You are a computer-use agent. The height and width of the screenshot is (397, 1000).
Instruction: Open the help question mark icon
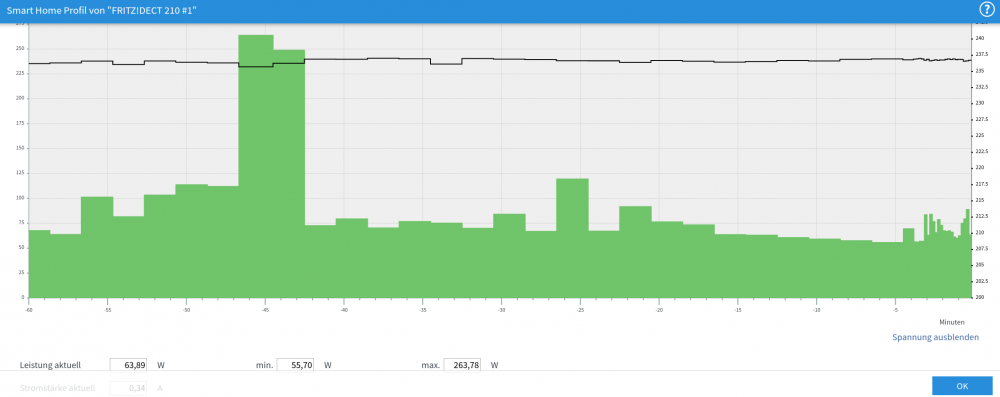click(x=987, y=10)
